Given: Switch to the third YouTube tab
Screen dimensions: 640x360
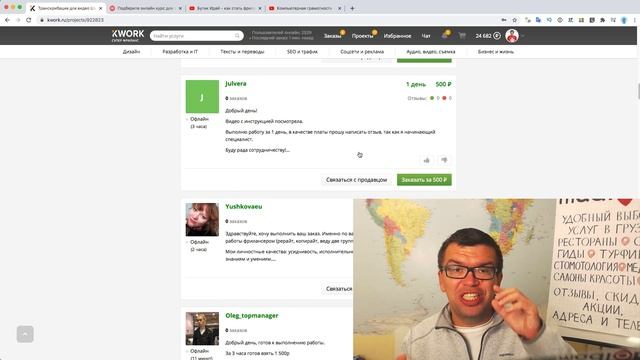Looking at the screenshot, I should pyautogui.click(x=225, y=8).
